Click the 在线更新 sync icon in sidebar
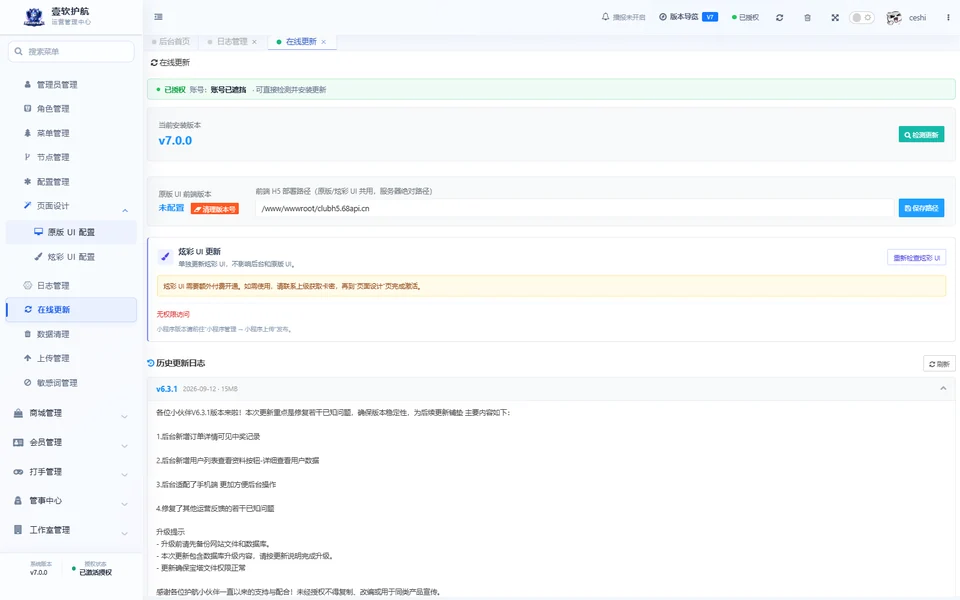The height and width of the screenshot is (600, 960). pyautogui.click(x=28, y=310)
